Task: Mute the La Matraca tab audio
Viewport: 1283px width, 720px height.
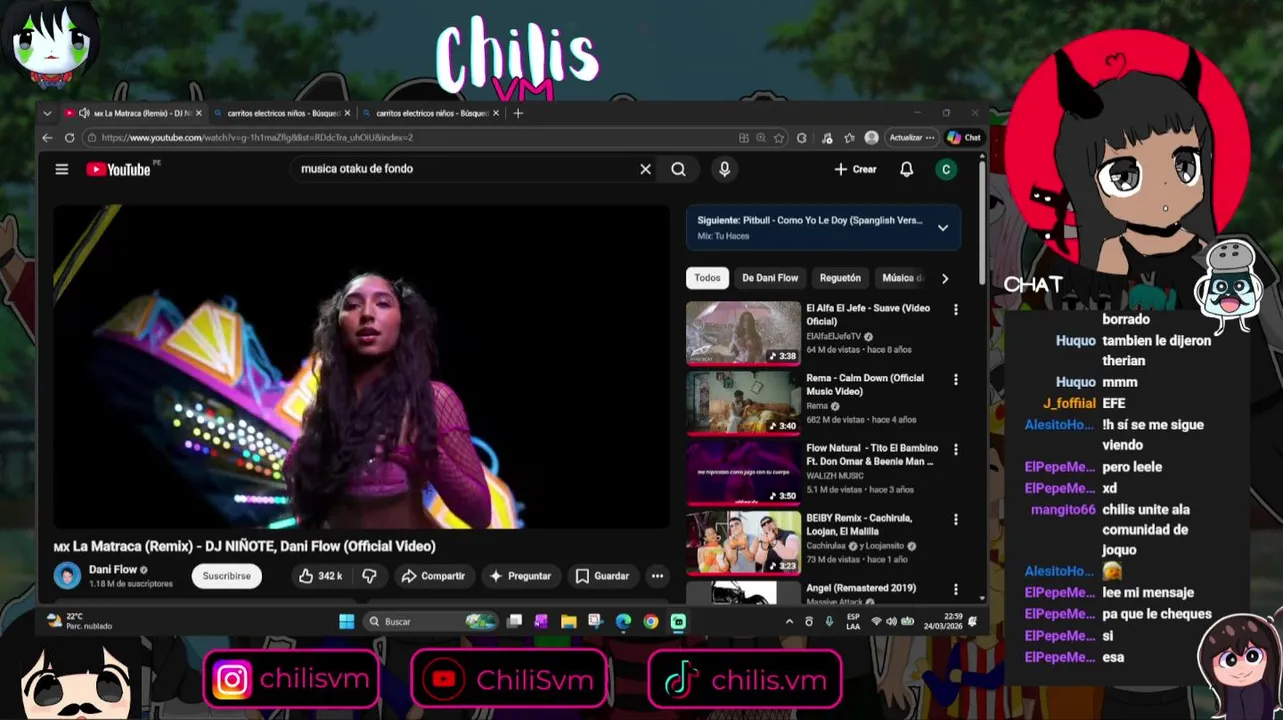Action: [84, 113]
